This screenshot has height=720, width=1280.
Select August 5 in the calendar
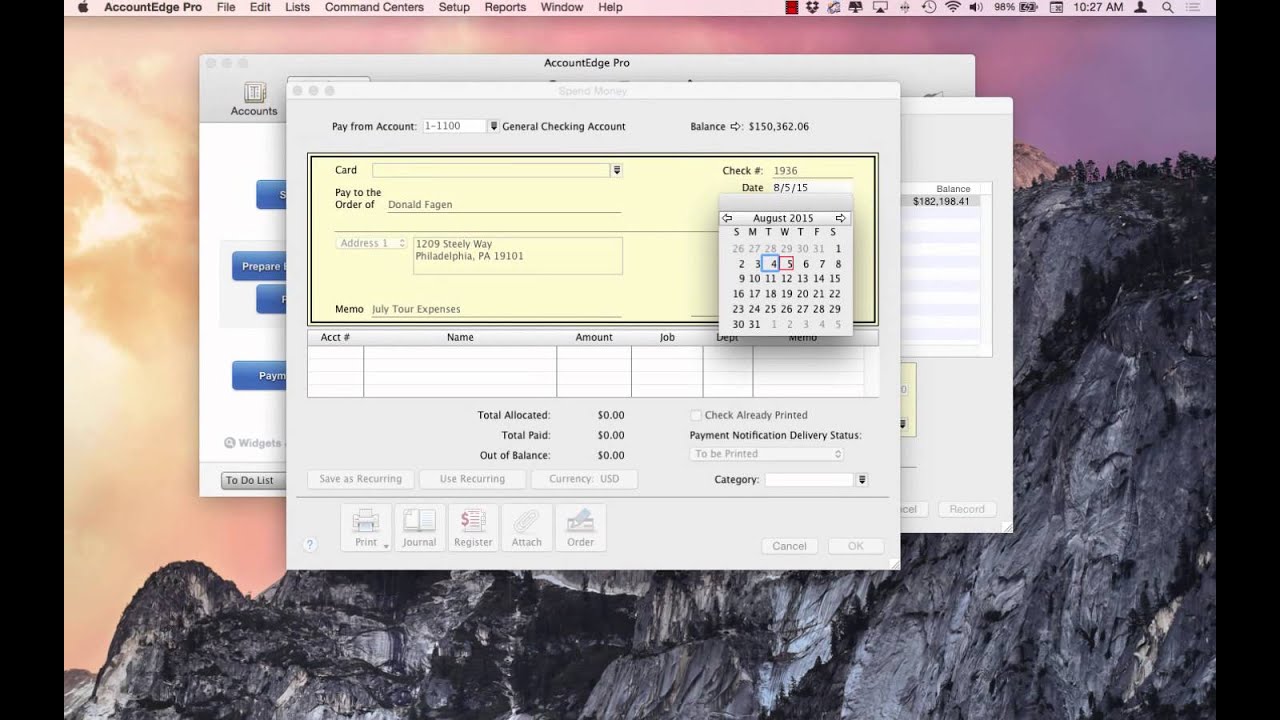pos(787,264)
